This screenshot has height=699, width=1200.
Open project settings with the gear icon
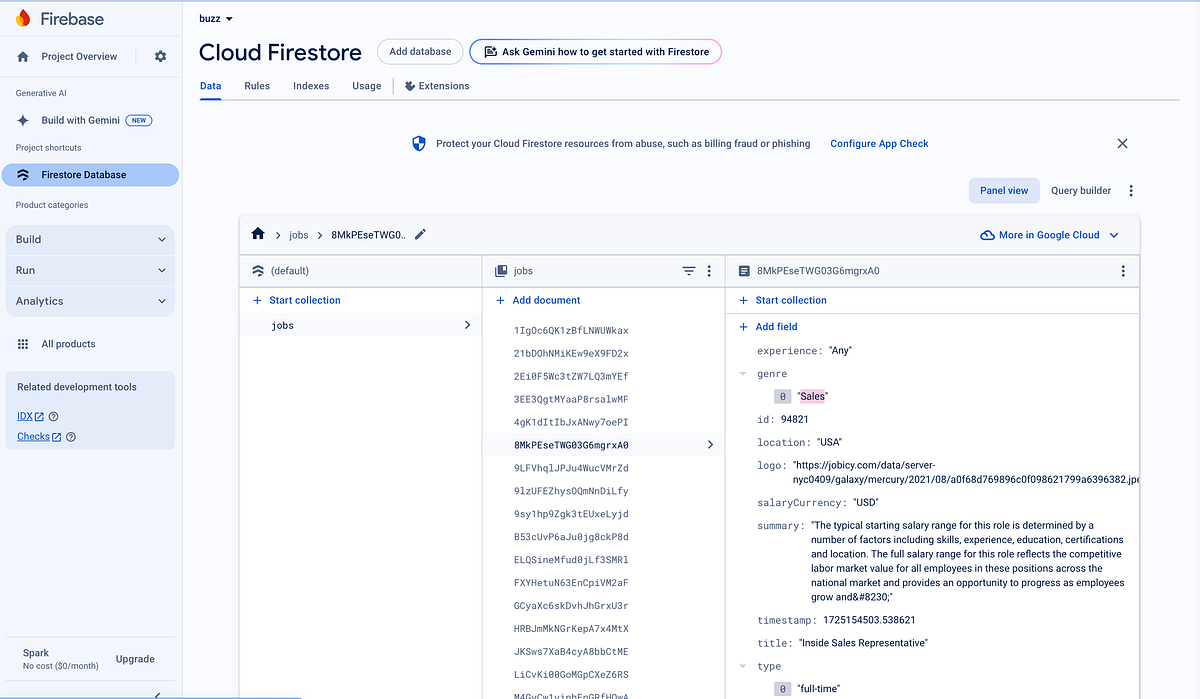(x=158, y=56)
